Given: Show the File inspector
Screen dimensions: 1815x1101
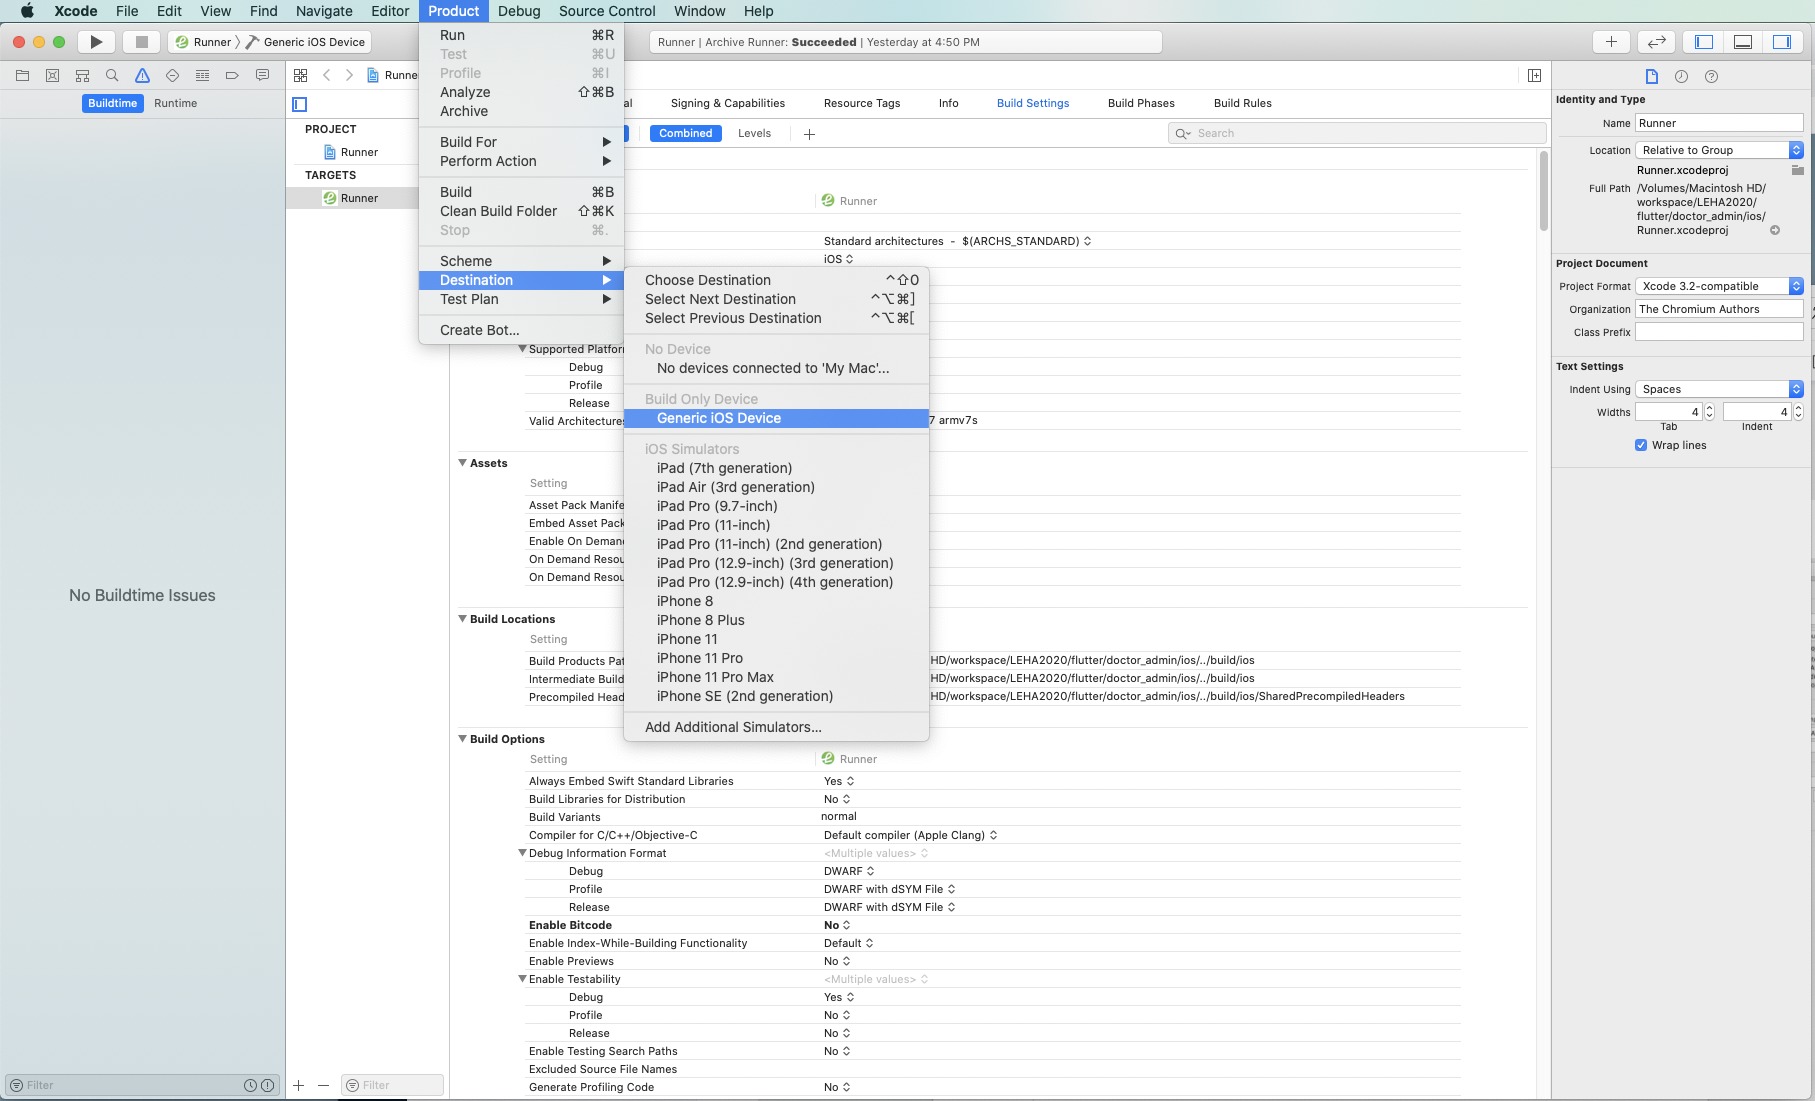Looking at the screenshot, I should tap(1651, 76).
